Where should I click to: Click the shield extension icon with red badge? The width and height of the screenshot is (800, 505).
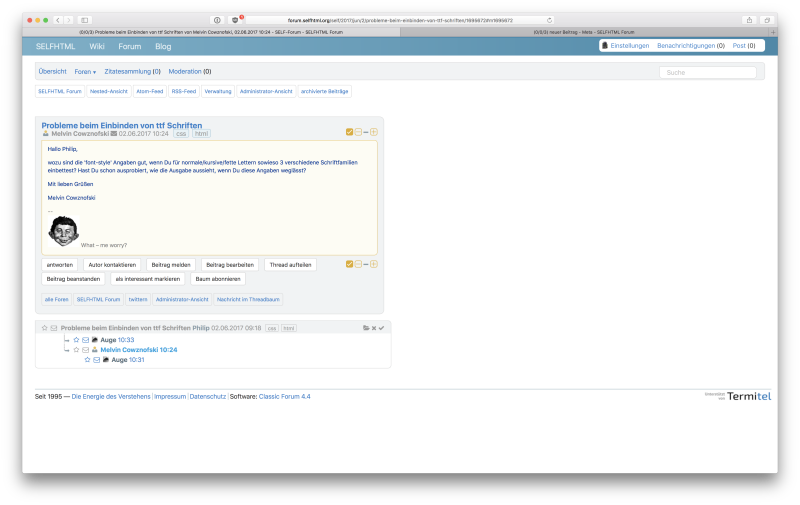click(235, 20)
